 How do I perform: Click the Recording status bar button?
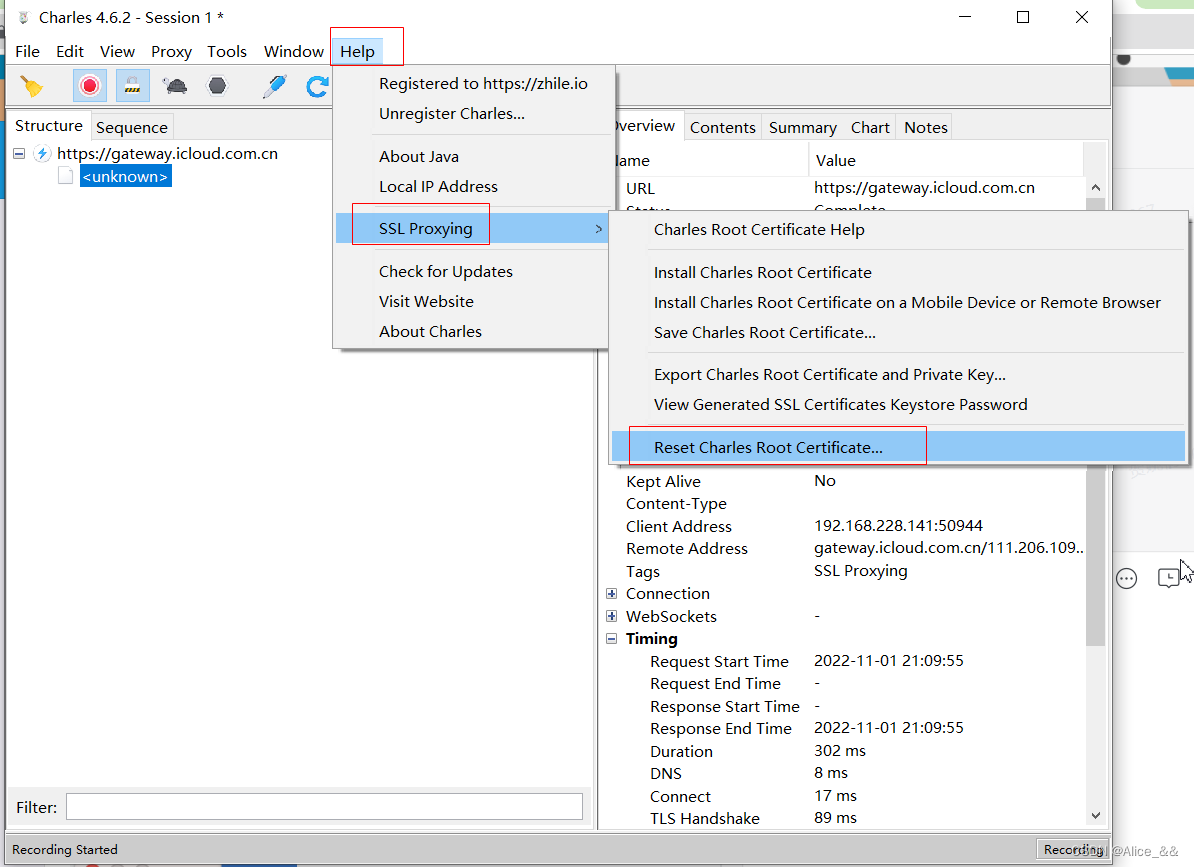[1072, 849]
